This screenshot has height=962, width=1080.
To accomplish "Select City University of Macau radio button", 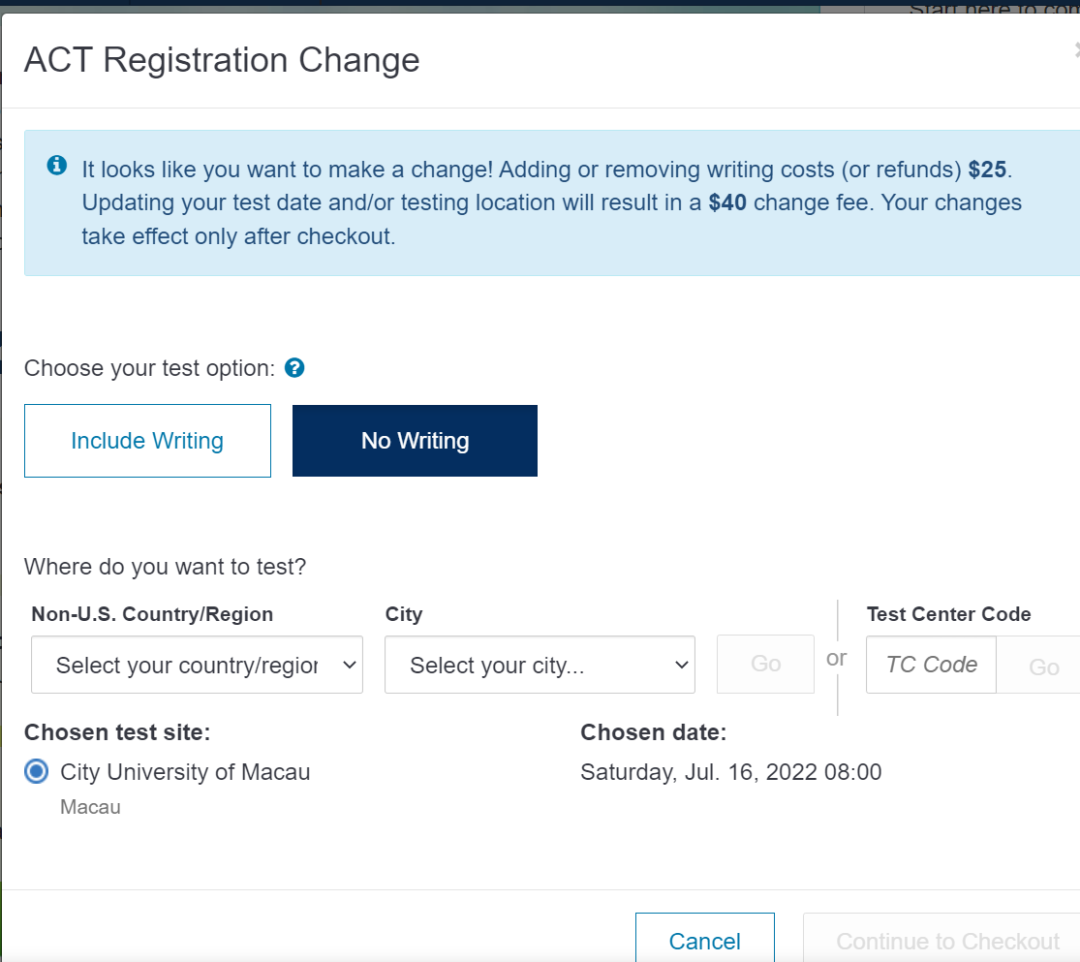I will pyautogui.click(x=37, y=771).
